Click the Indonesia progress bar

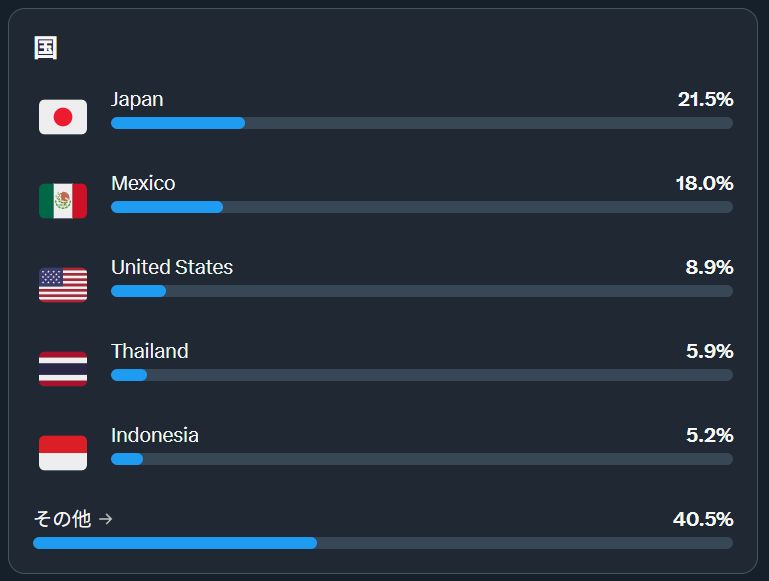click(x=421, y=459)
